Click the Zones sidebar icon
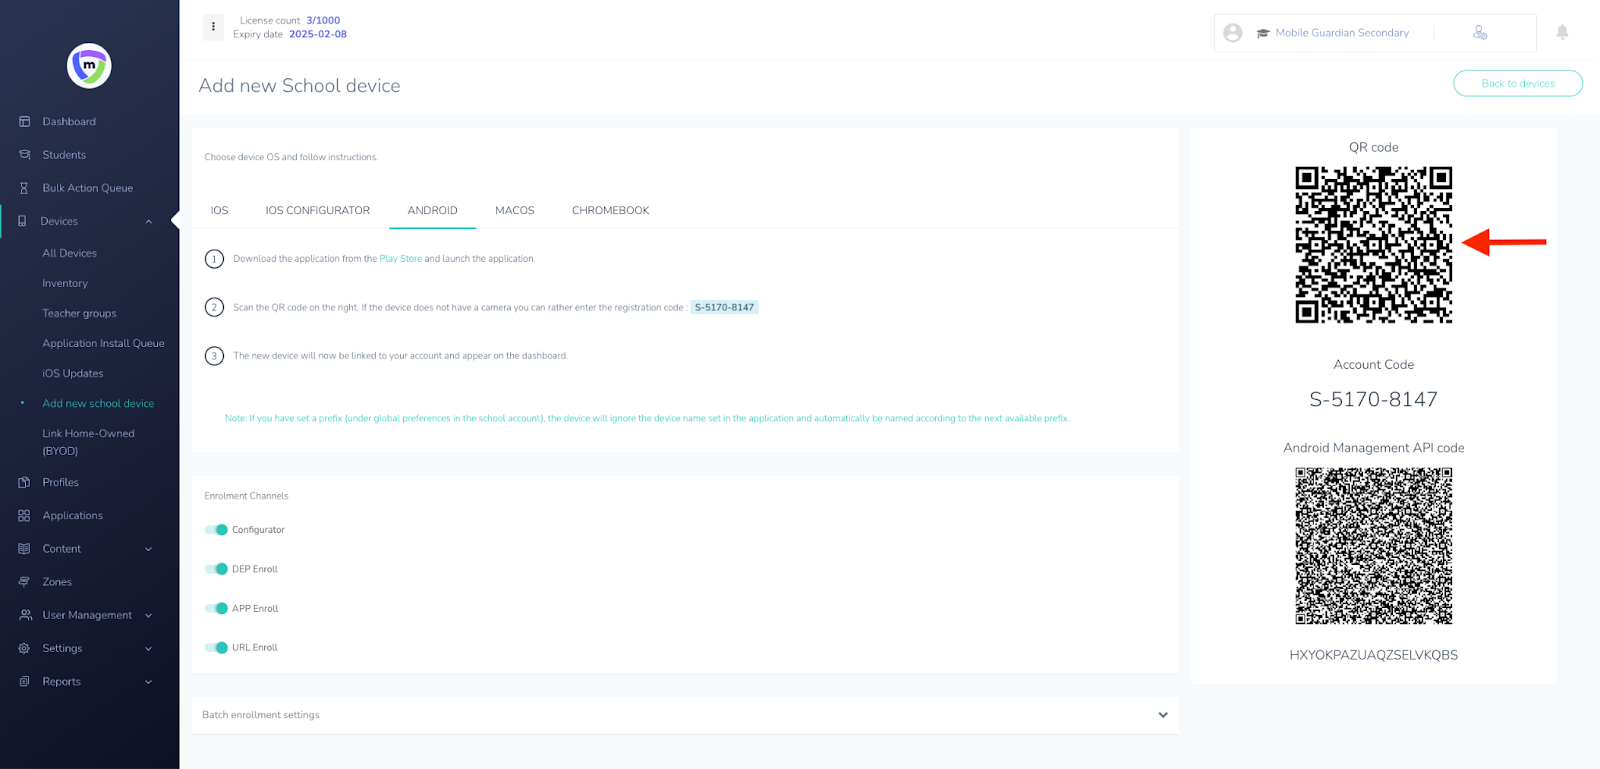Viewport: 1600px width, 769px height. tap(24, 582)
